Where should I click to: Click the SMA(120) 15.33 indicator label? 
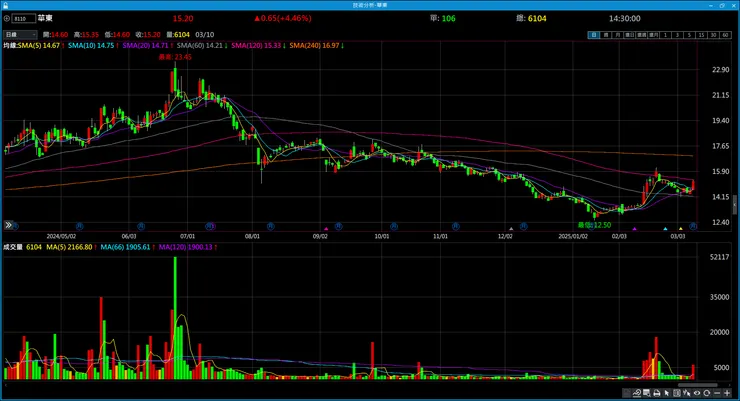(256, 46)
